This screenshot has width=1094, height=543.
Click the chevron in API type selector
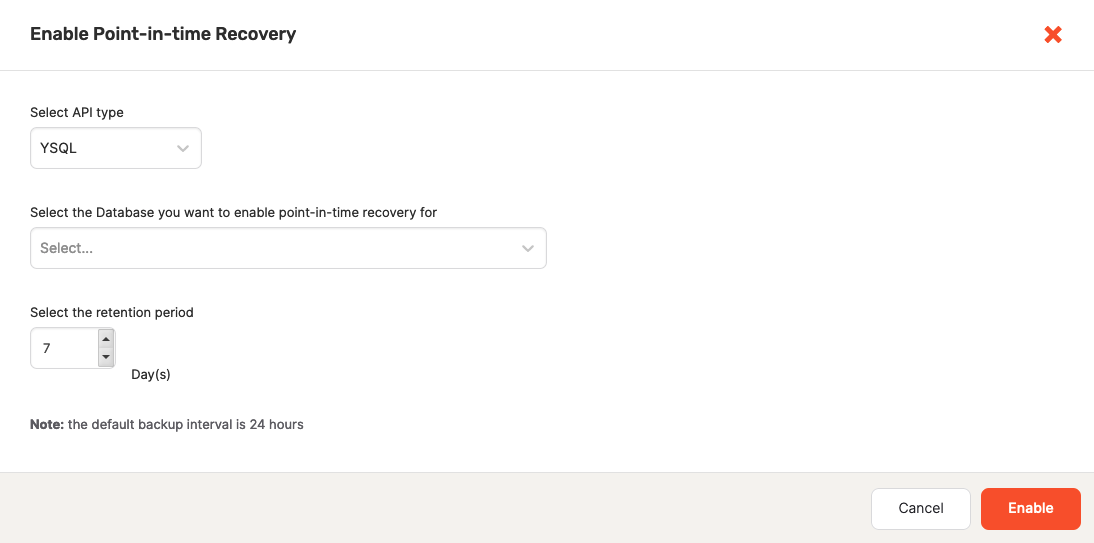[183, 148]
